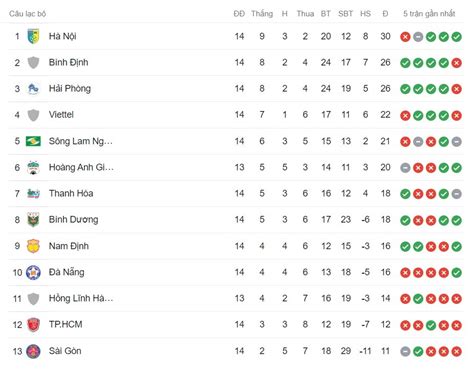Open the Bình Định team row
Image resolution: width=474 pixels, height=373 pixels.
236,63
